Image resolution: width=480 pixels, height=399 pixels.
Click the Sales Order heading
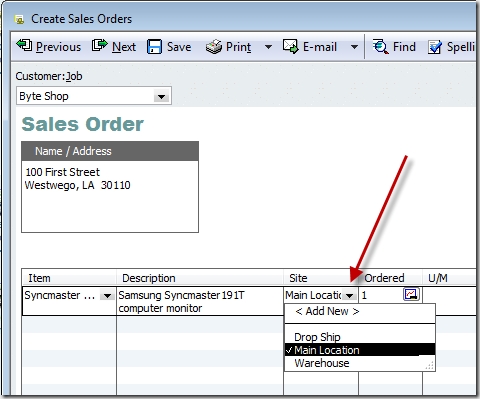tap(82, 124)
